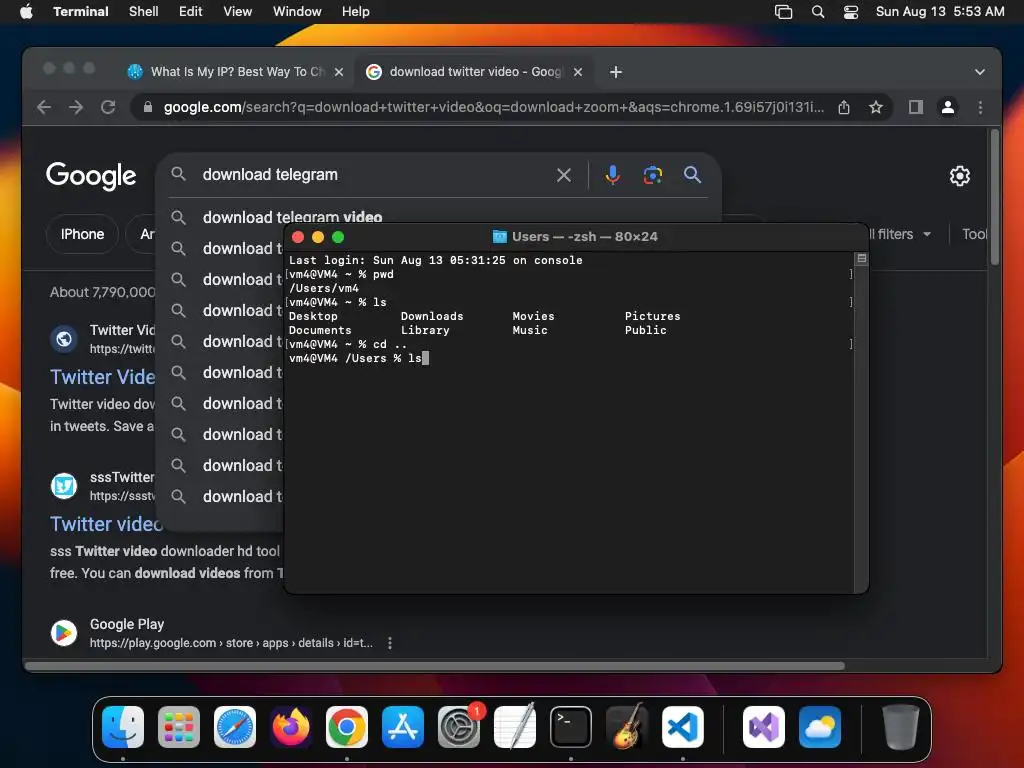Expand the All filters dropdown
The width and height of the screenshot is (1024, 768).
(900, 234)
